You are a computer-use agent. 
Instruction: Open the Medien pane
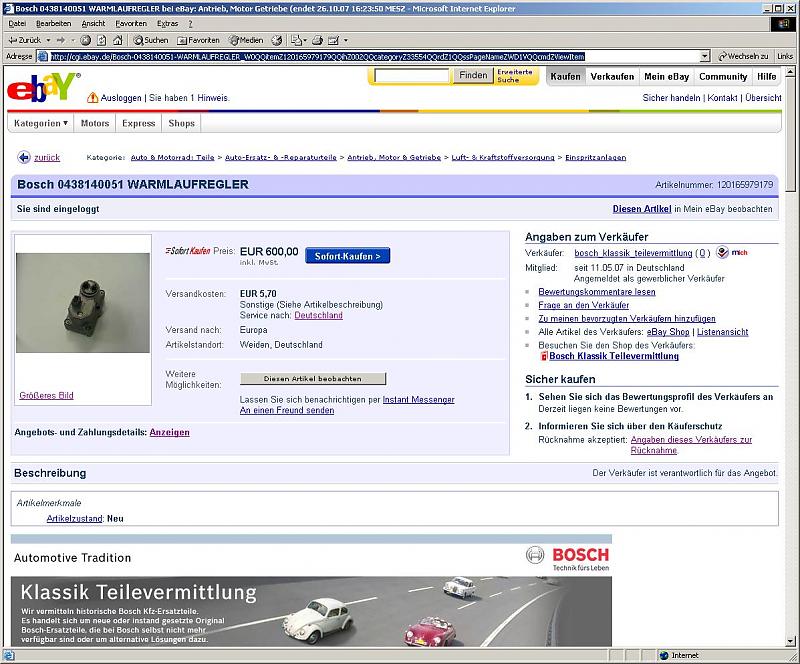click(x=246, y=40)
